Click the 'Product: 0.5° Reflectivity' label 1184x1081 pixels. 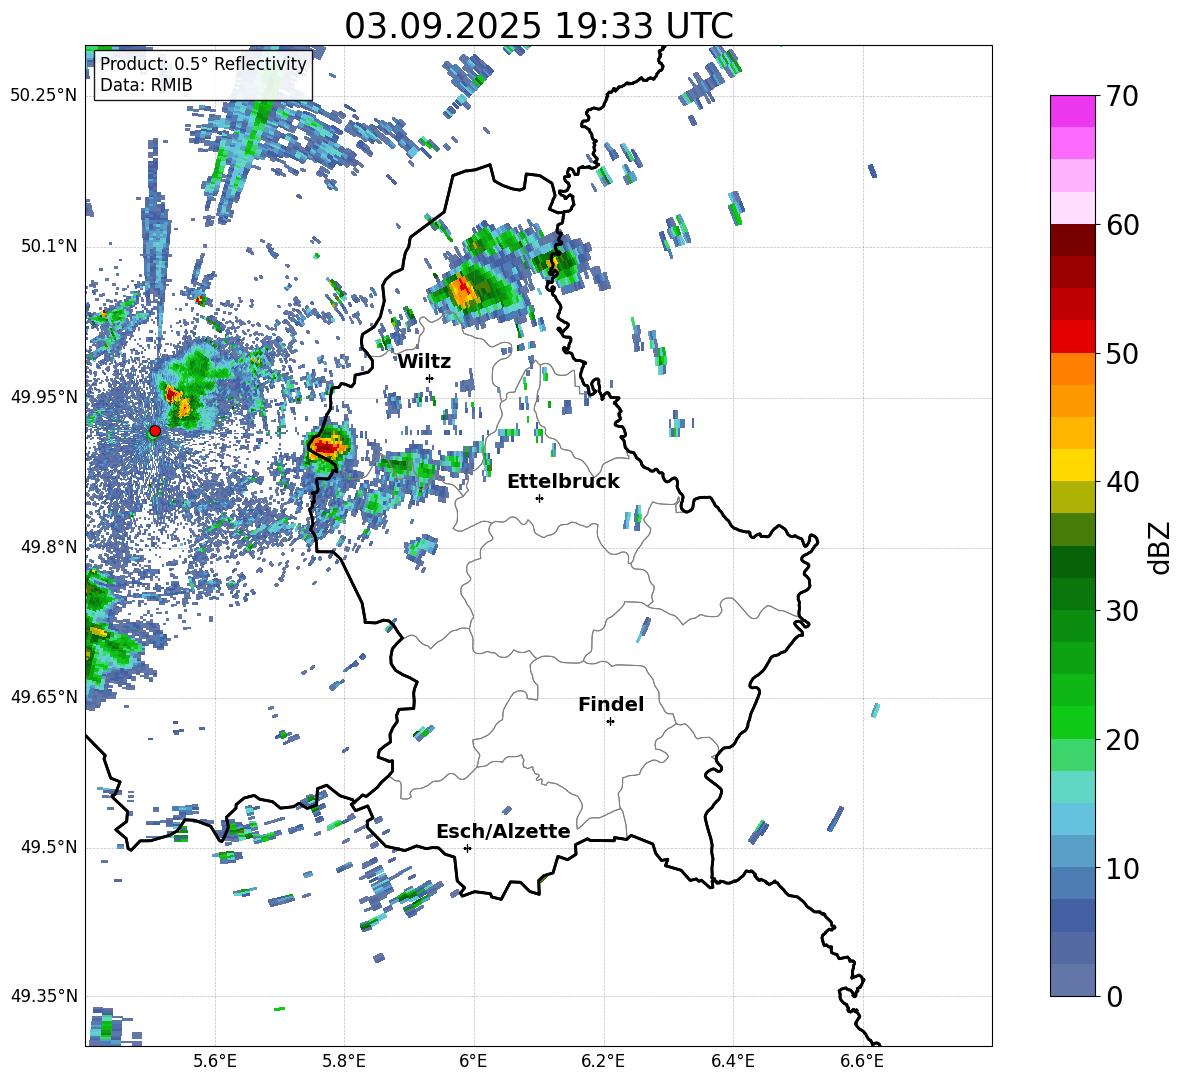point(203,63)
